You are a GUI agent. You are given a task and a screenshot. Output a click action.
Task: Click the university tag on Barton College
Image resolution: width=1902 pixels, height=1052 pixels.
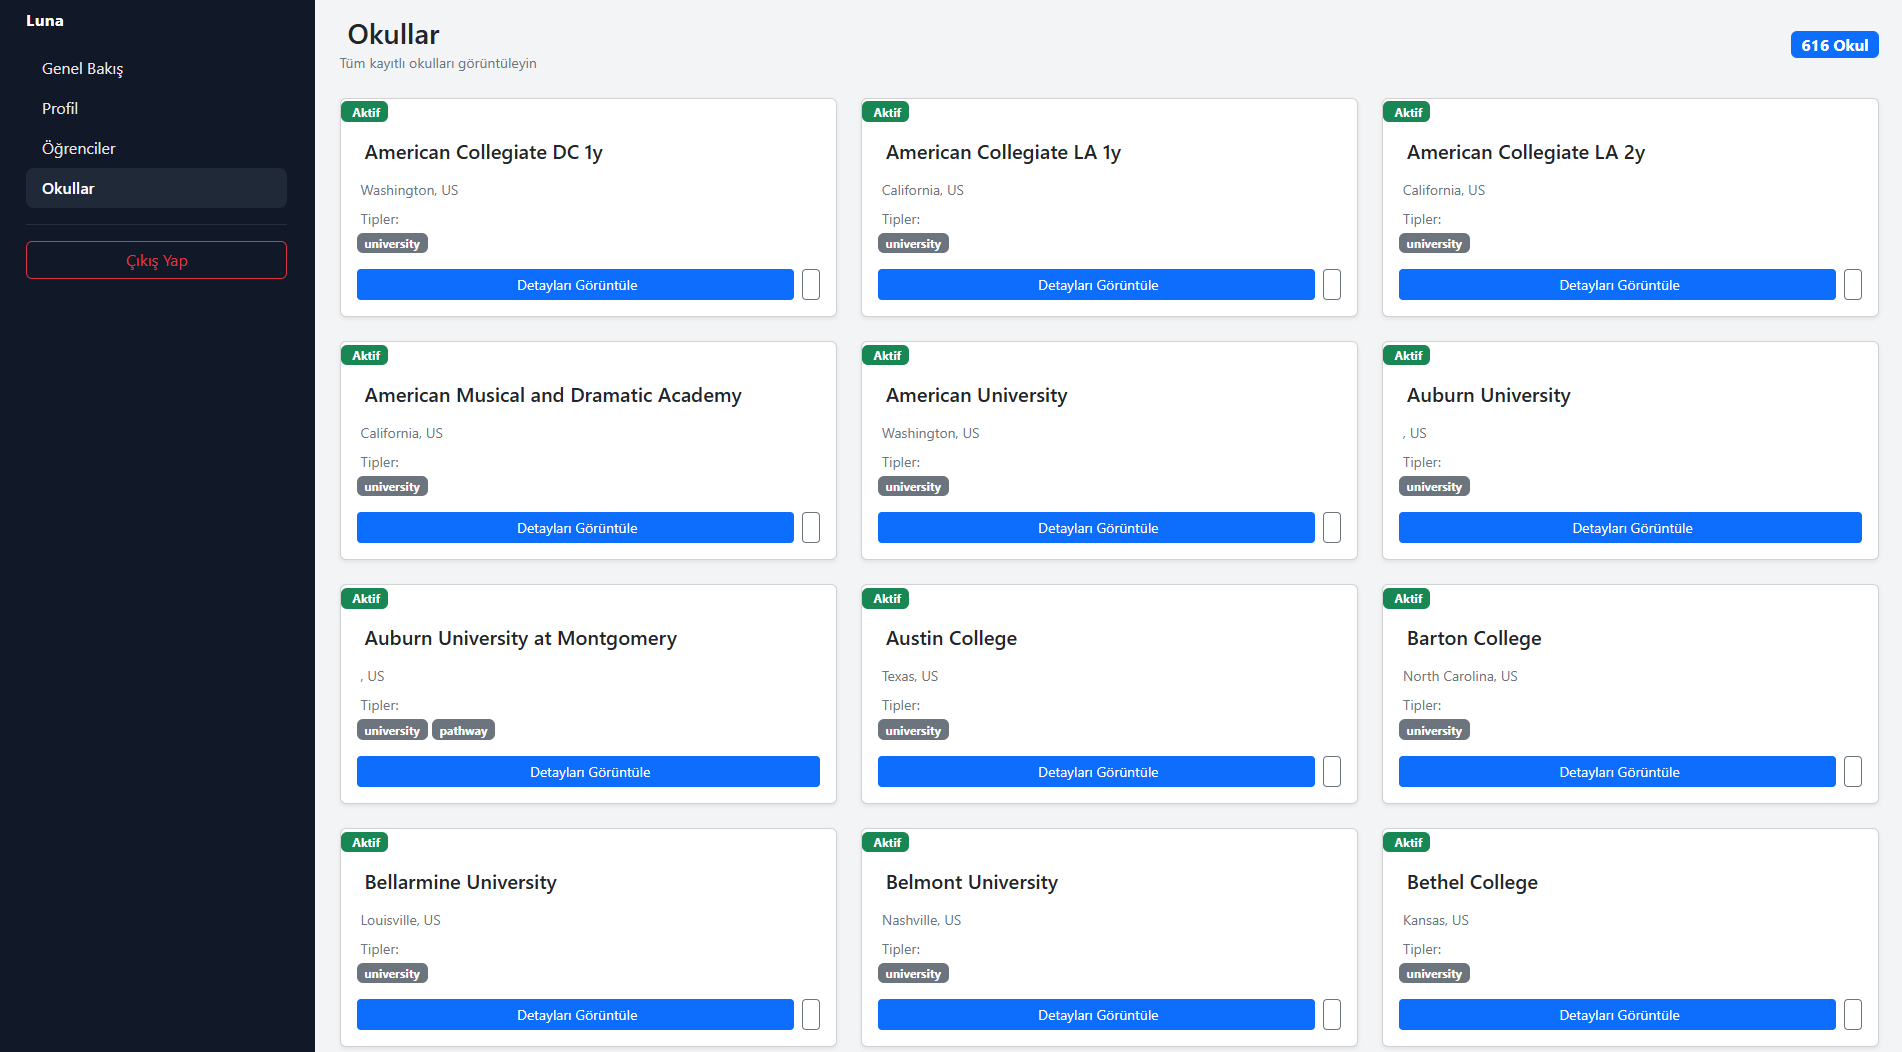point(1434,730)
